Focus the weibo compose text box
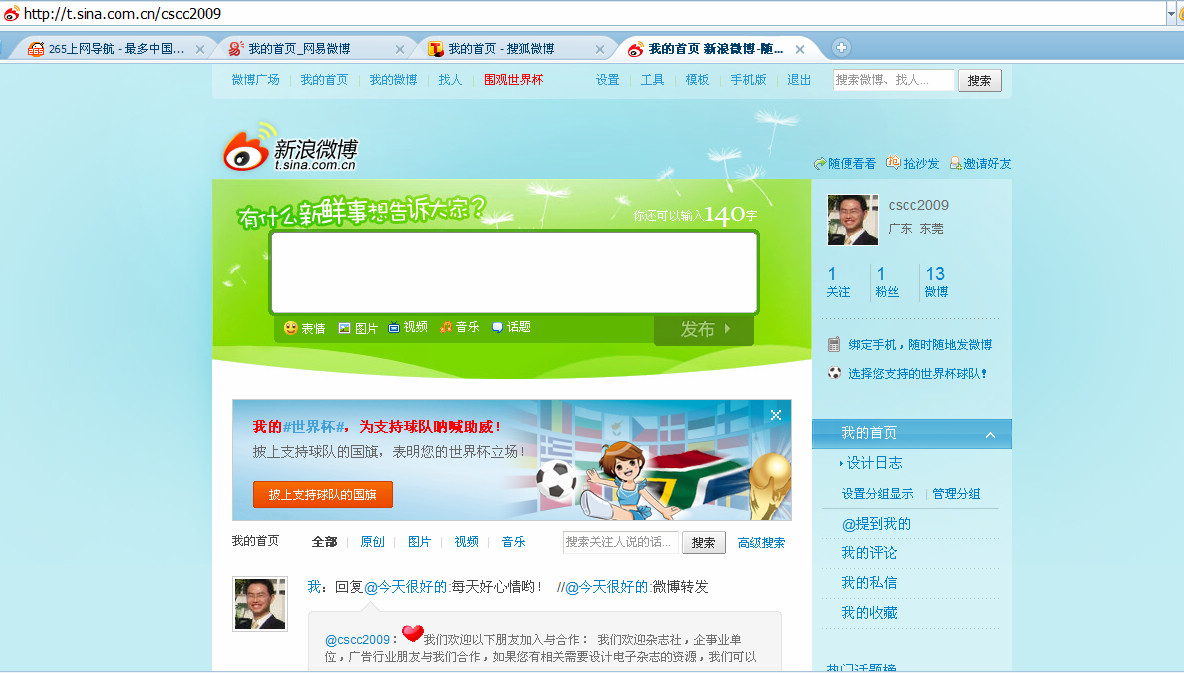The width and height of the screenshot is (1184, 673). pos(513,273)
